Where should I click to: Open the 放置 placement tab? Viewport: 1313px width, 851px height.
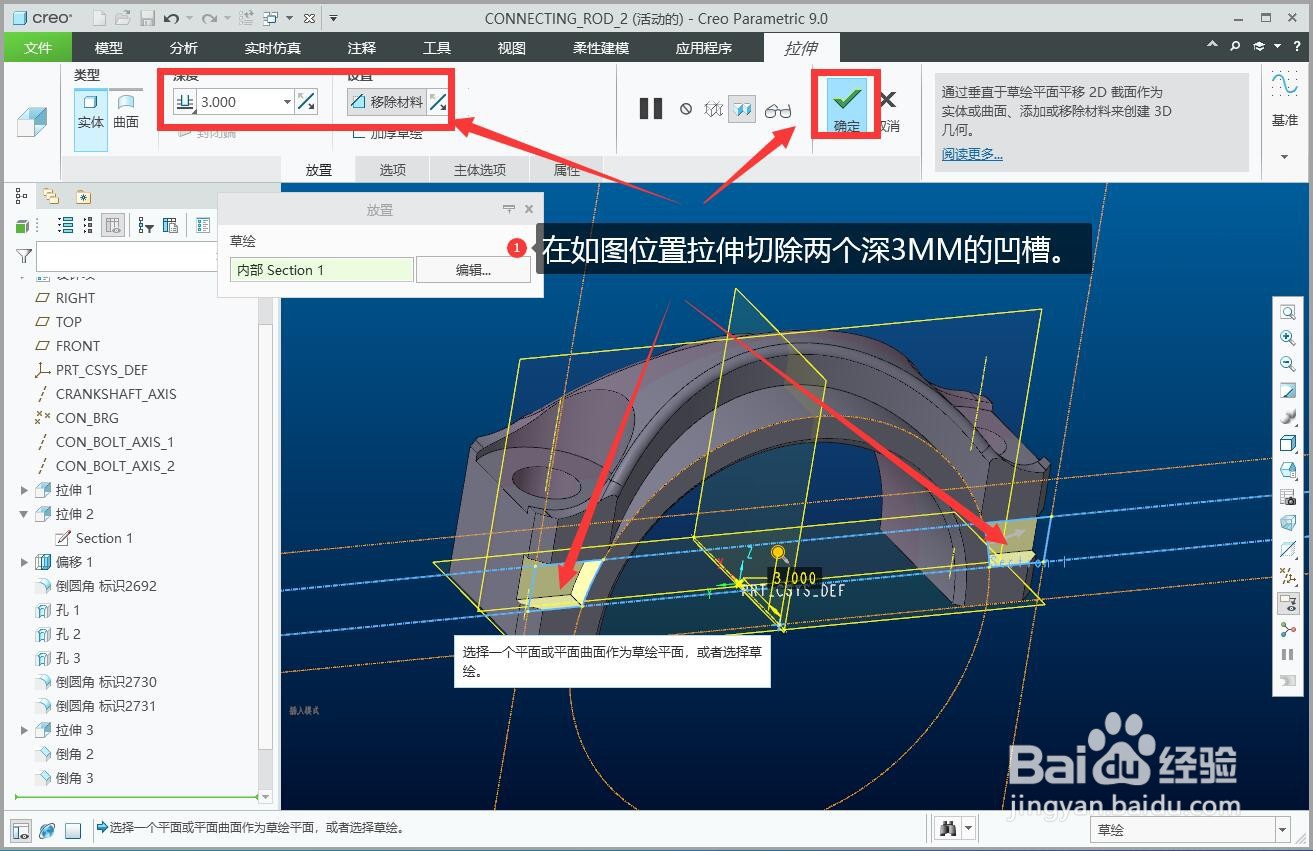click(318, 170)
